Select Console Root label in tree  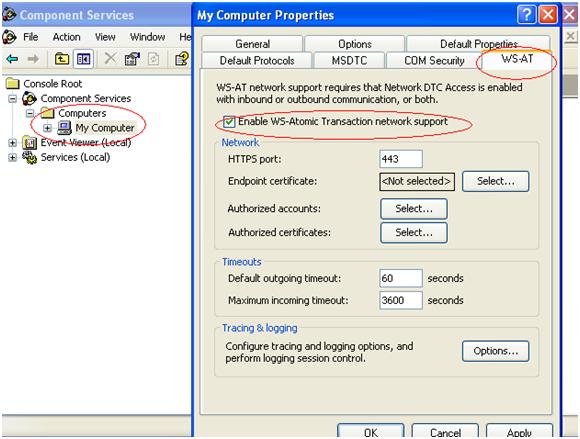pyautogui.click(x=53, y=84)
